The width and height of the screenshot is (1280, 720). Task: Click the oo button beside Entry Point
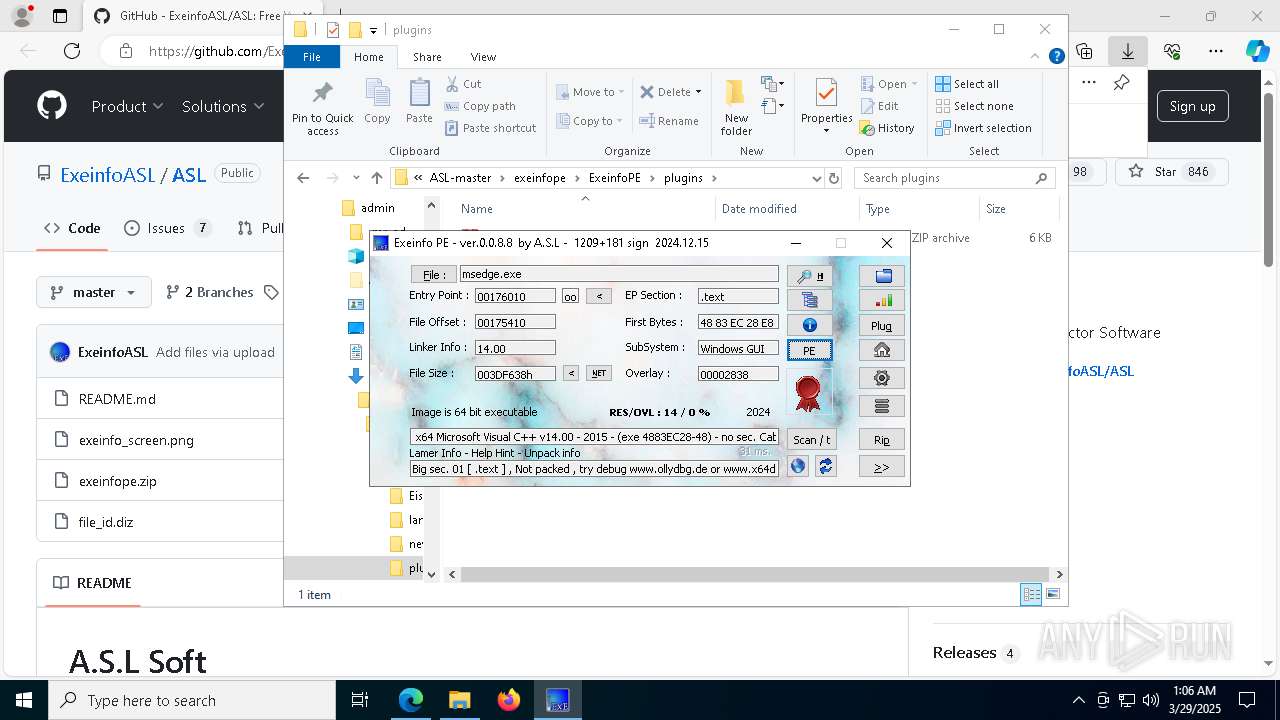(570, 296)
